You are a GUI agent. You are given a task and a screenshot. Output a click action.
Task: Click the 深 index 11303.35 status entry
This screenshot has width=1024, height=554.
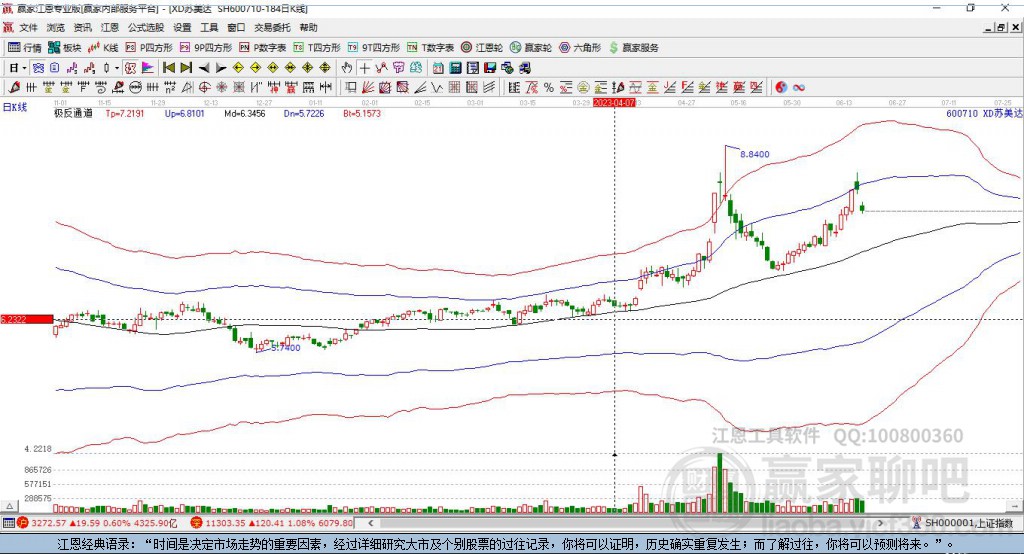(272, 523)
